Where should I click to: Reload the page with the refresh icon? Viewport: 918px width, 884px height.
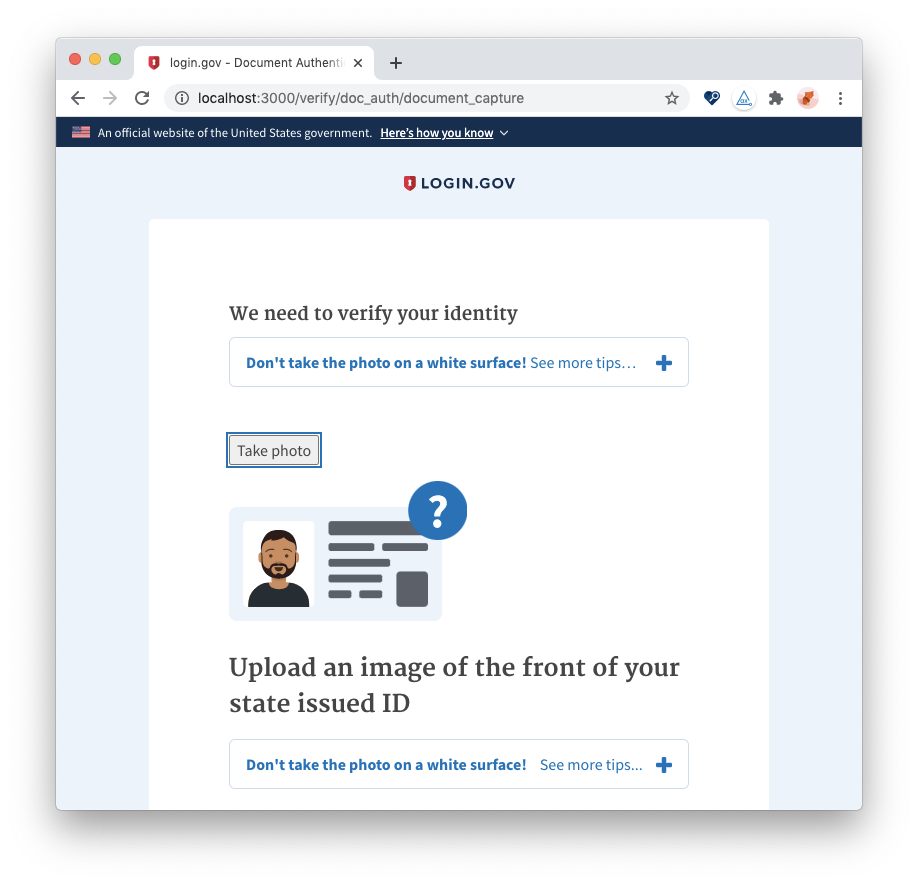[142, 98]
